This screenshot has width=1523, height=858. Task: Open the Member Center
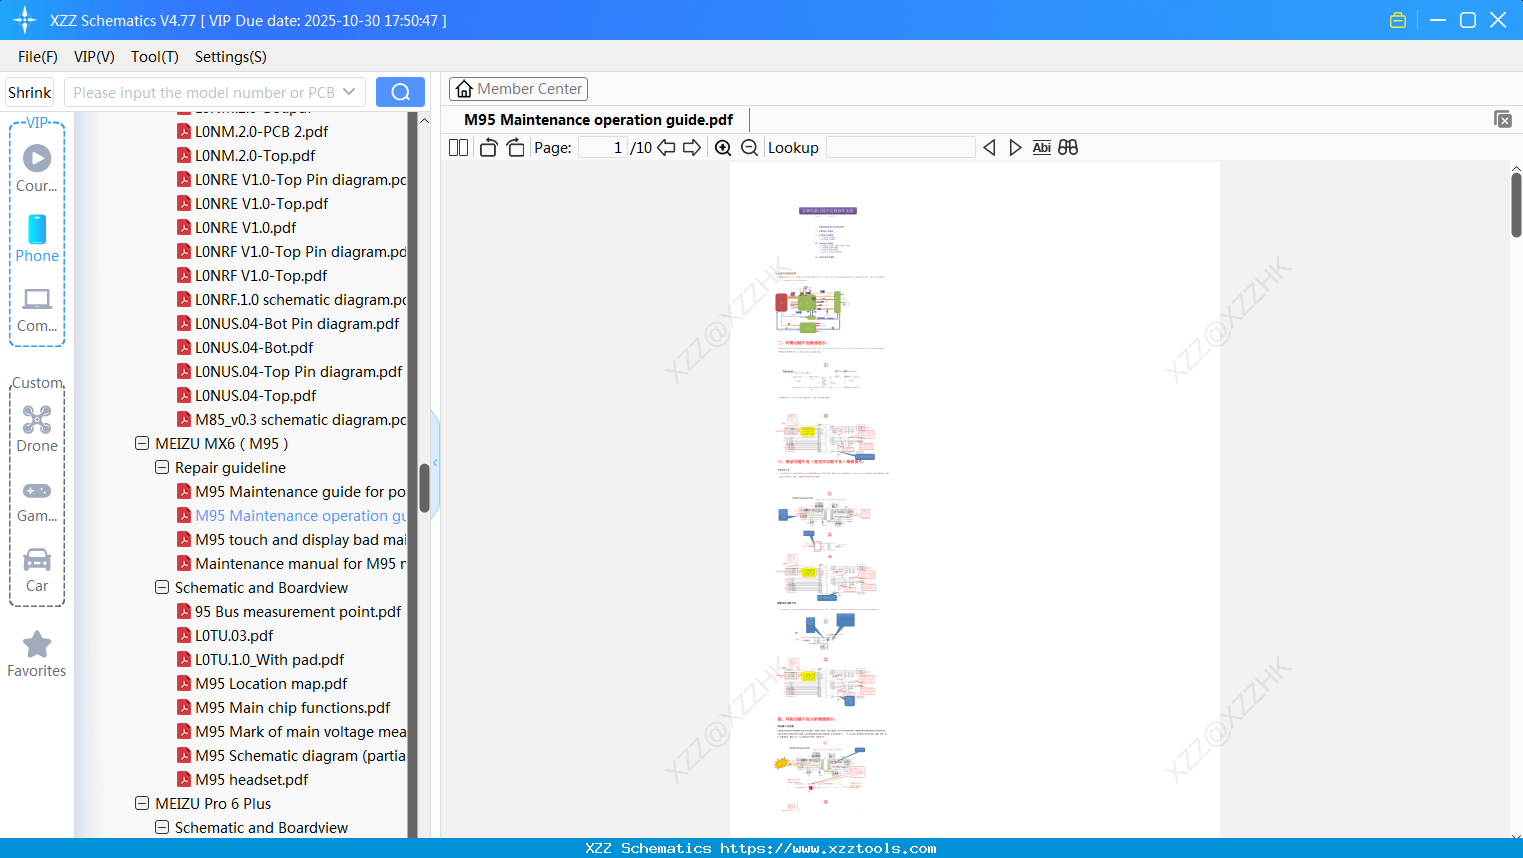pyautogui.click(x=518, y=89)
